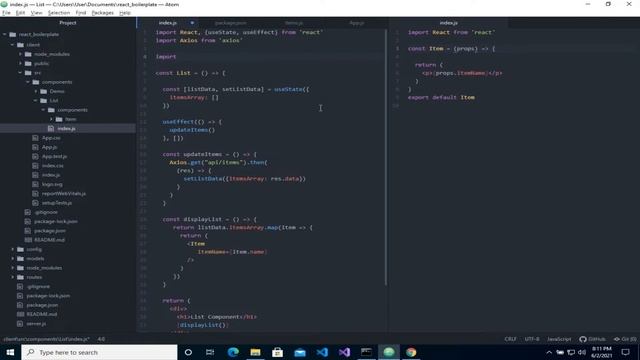Open Microsoft Store from the taskbar
640x360 pixels.
(278, 352)
